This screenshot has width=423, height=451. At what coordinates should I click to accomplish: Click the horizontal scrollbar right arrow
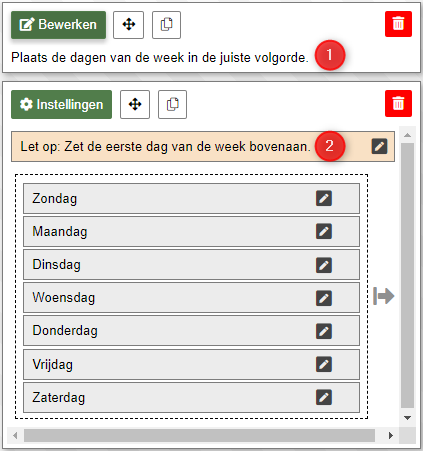point(391,435)
